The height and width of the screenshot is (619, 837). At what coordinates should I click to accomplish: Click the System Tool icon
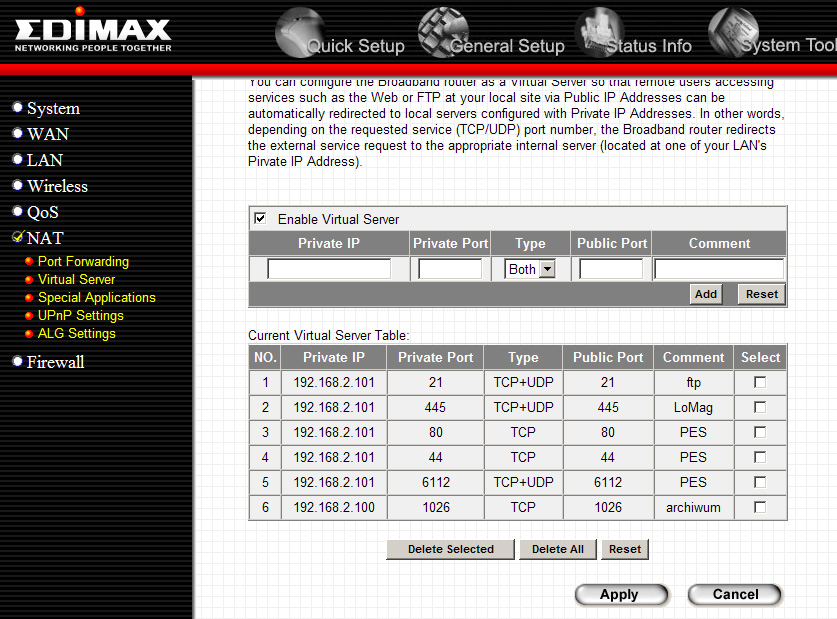point(733,32)
